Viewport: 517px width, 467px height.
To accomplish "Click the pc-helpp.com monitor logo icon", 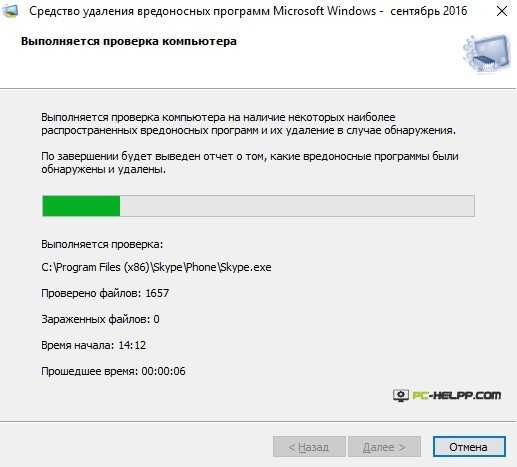I will click(x=401, y=396).
